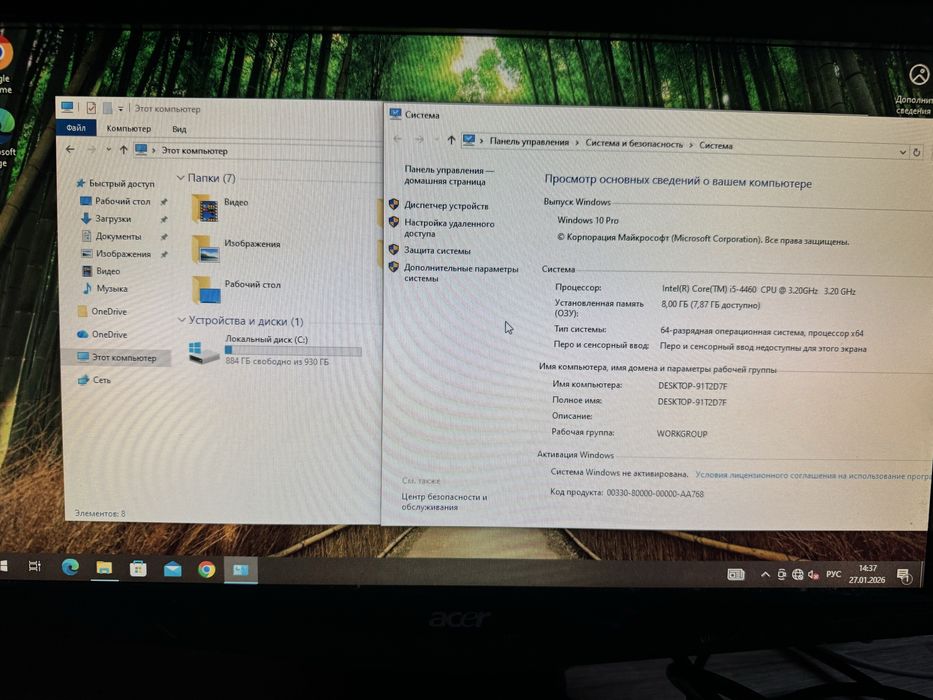Open touch keyboard icon in tray

click(736, 574)
